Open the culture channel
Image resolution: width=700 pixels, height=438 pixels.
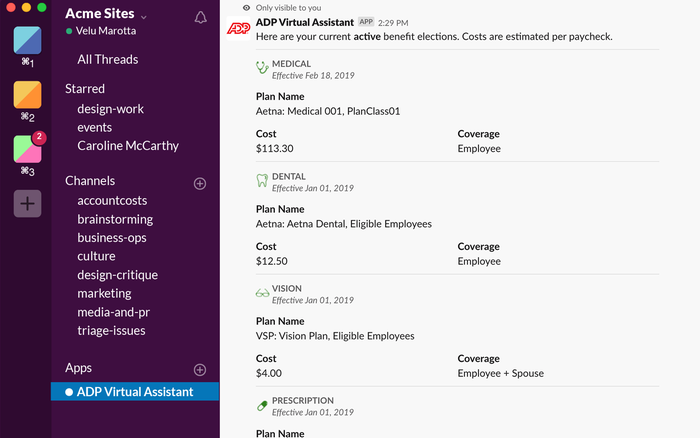coord(96,256)
